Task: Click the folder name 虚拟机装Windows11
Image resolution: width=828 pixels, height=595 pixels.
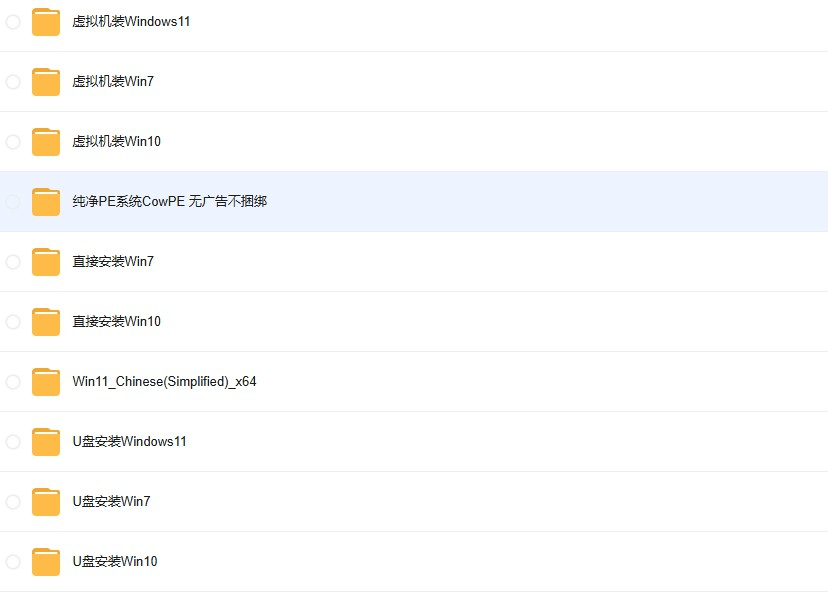Action: coord(131,22)
